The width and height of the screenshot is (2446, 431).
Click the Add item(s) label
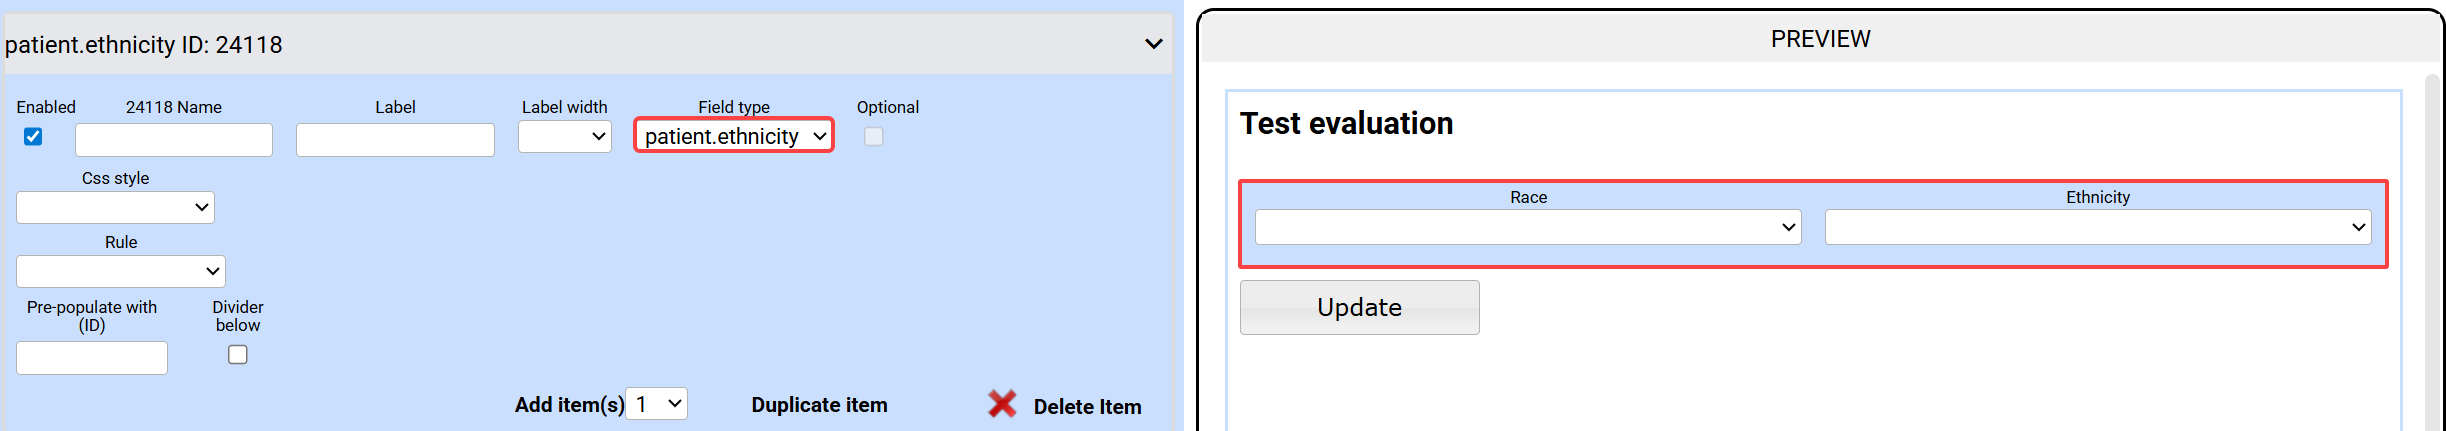[569, 405]
